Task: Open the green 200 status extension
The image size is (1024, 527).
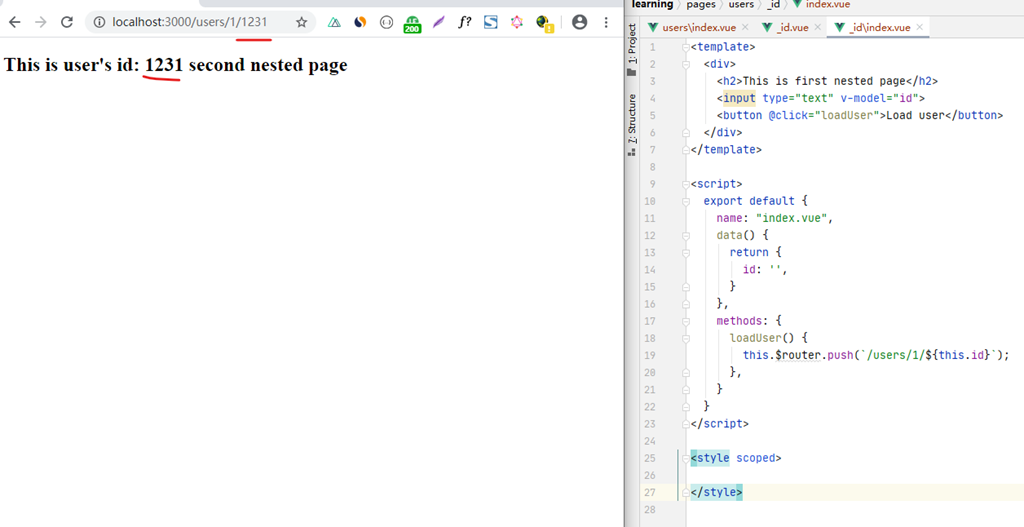Action: point(412,24)
